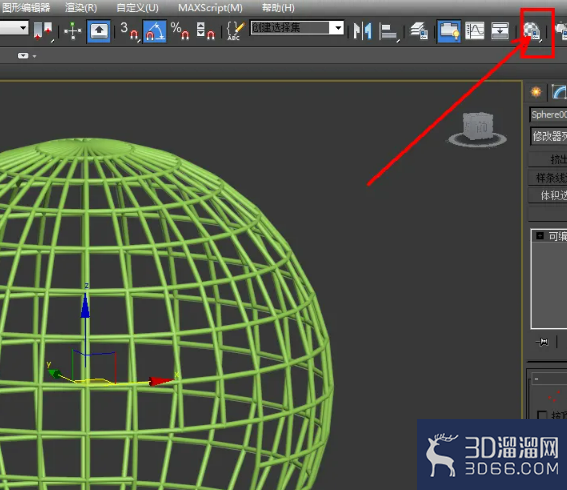567x490 pixels.
Task: Switch to the Create panel star tab
Action: point(536,92)
